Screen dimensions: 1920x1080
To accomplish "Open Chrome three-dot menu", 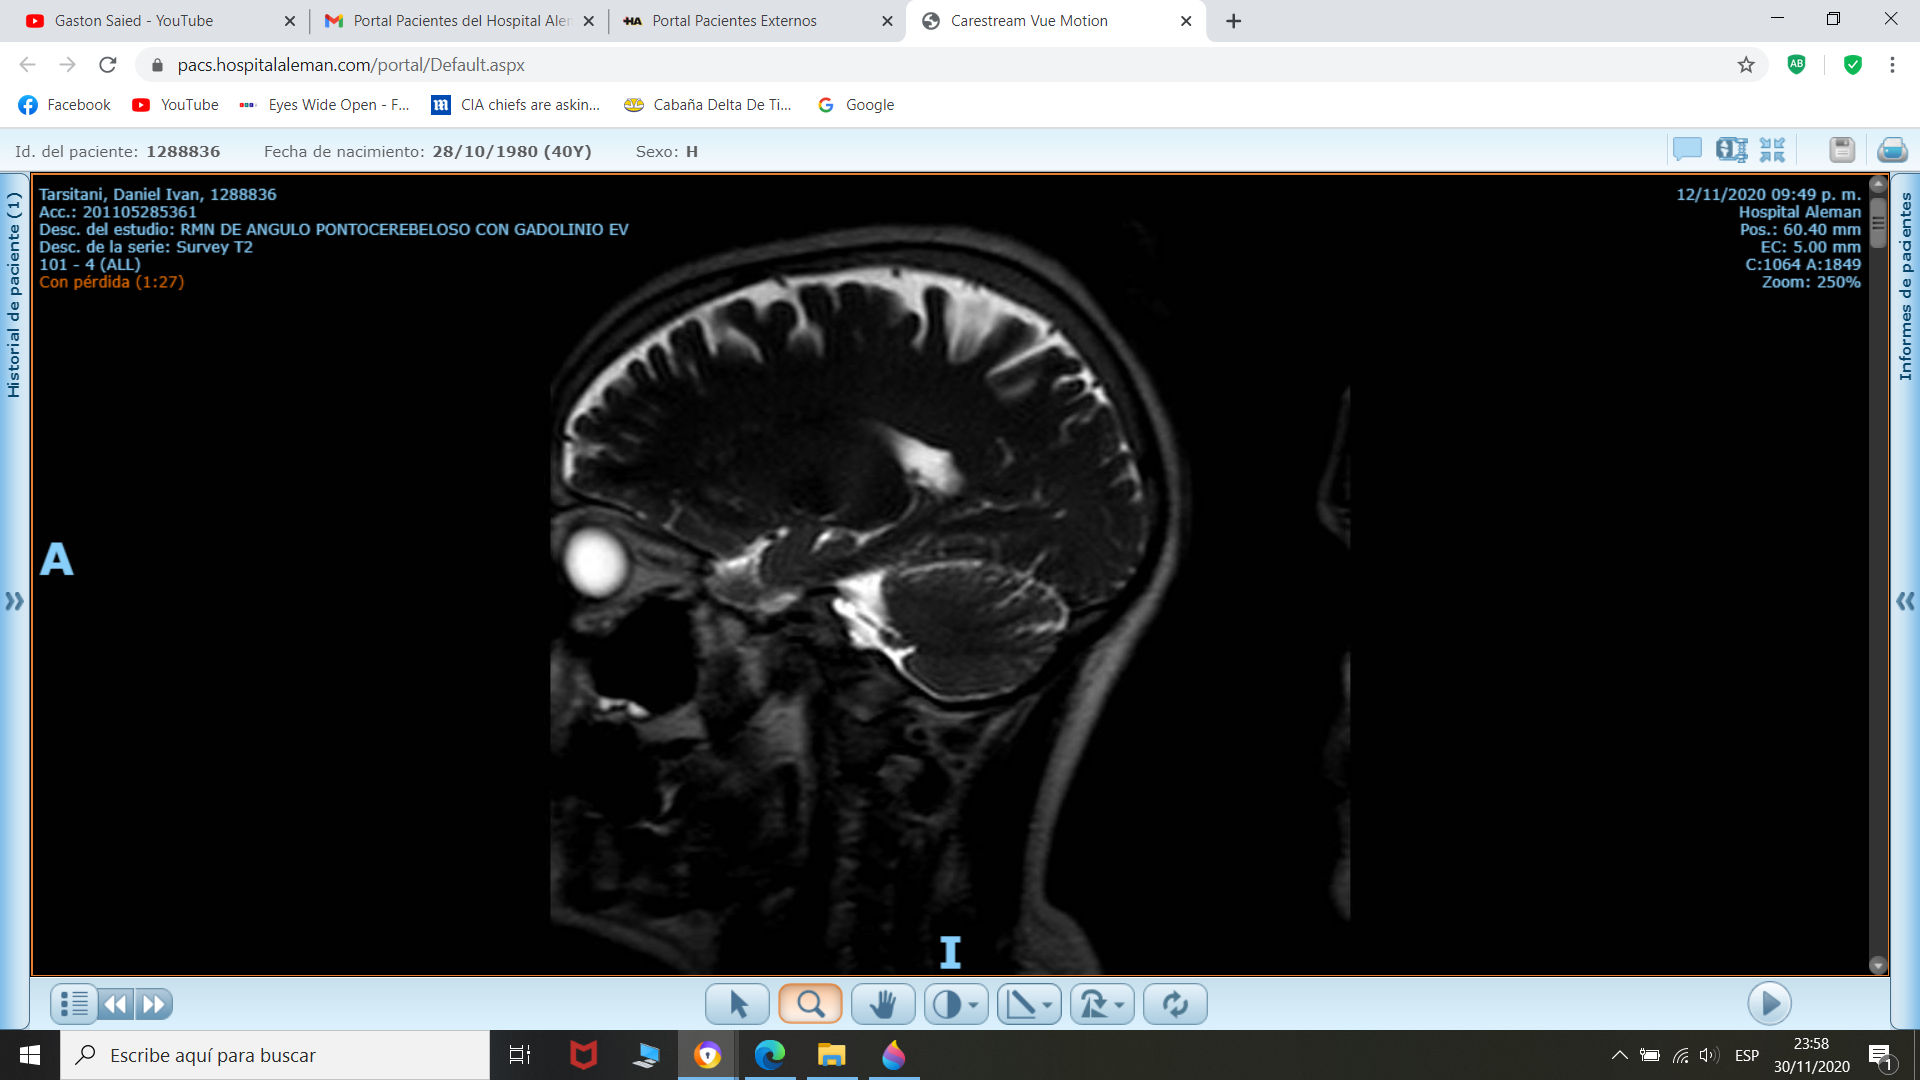I will [1892, 65].
